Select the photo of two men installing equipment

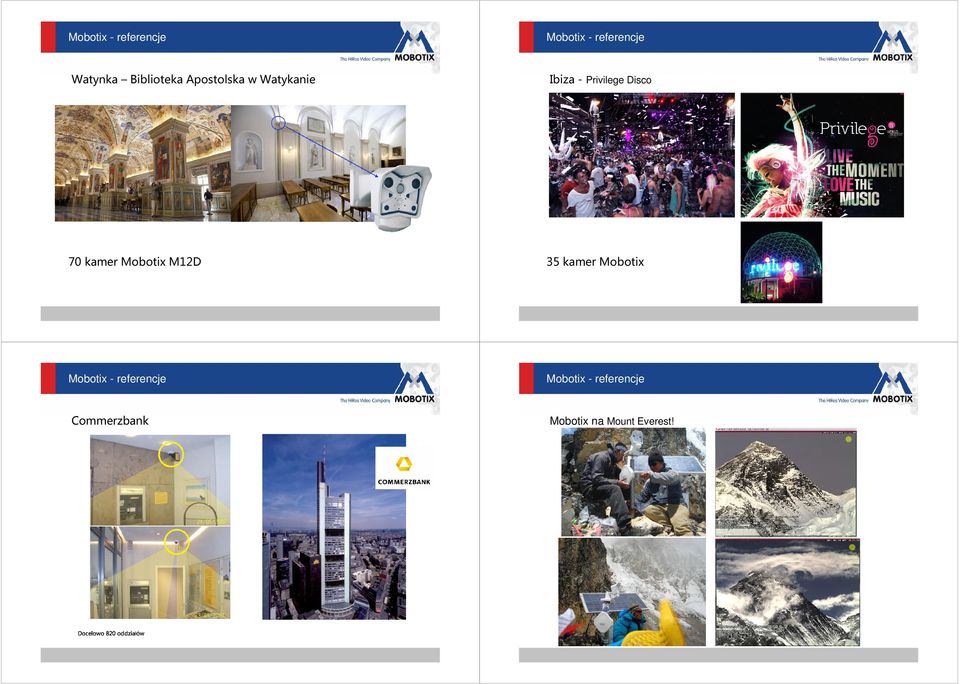(633, 482)
